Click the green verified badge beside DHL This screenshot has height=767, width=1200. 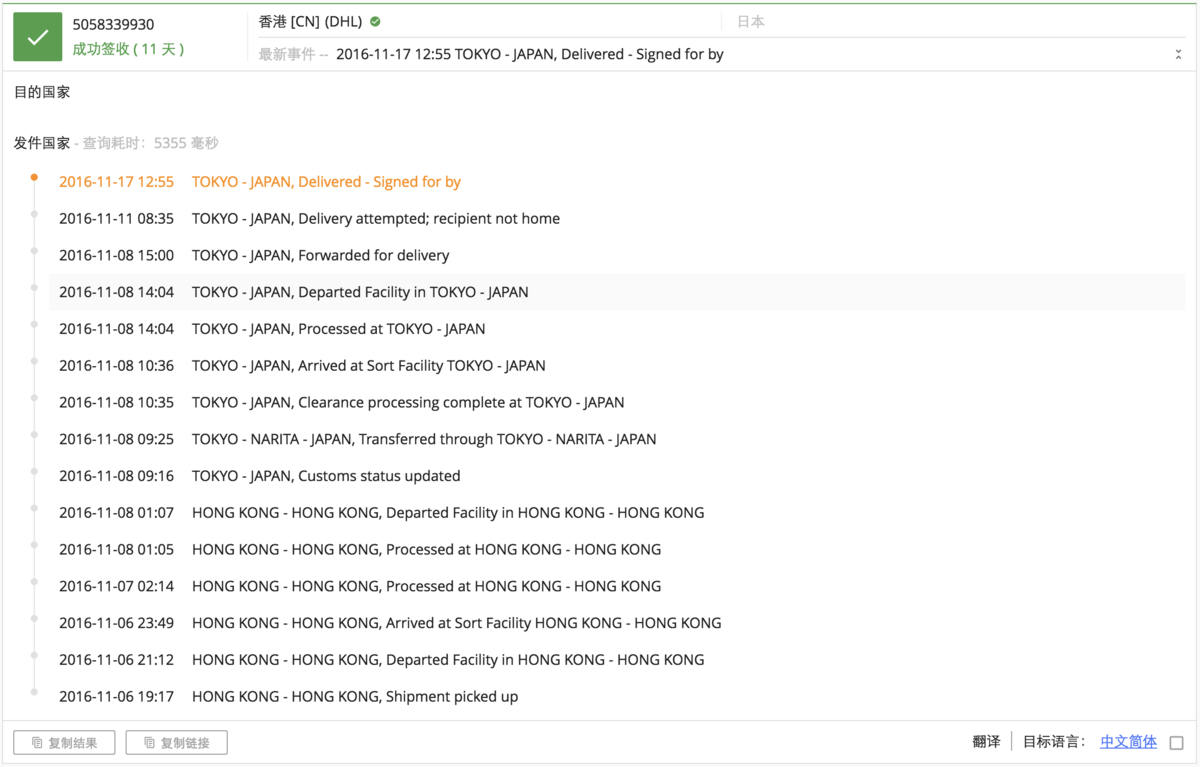coord(375,21)
